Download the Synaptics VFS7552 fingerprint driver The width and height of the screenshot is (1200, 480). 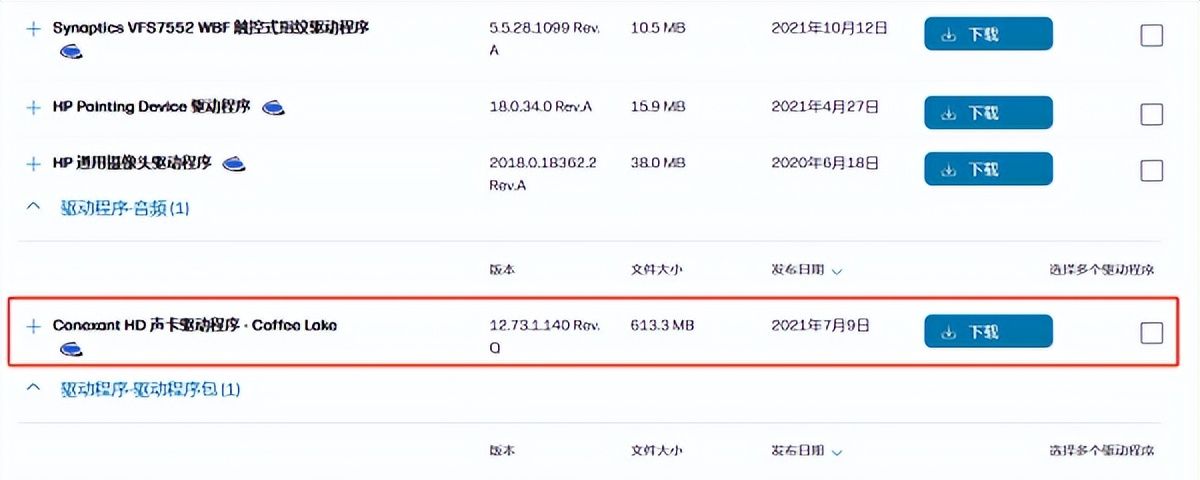coord(988,34)
